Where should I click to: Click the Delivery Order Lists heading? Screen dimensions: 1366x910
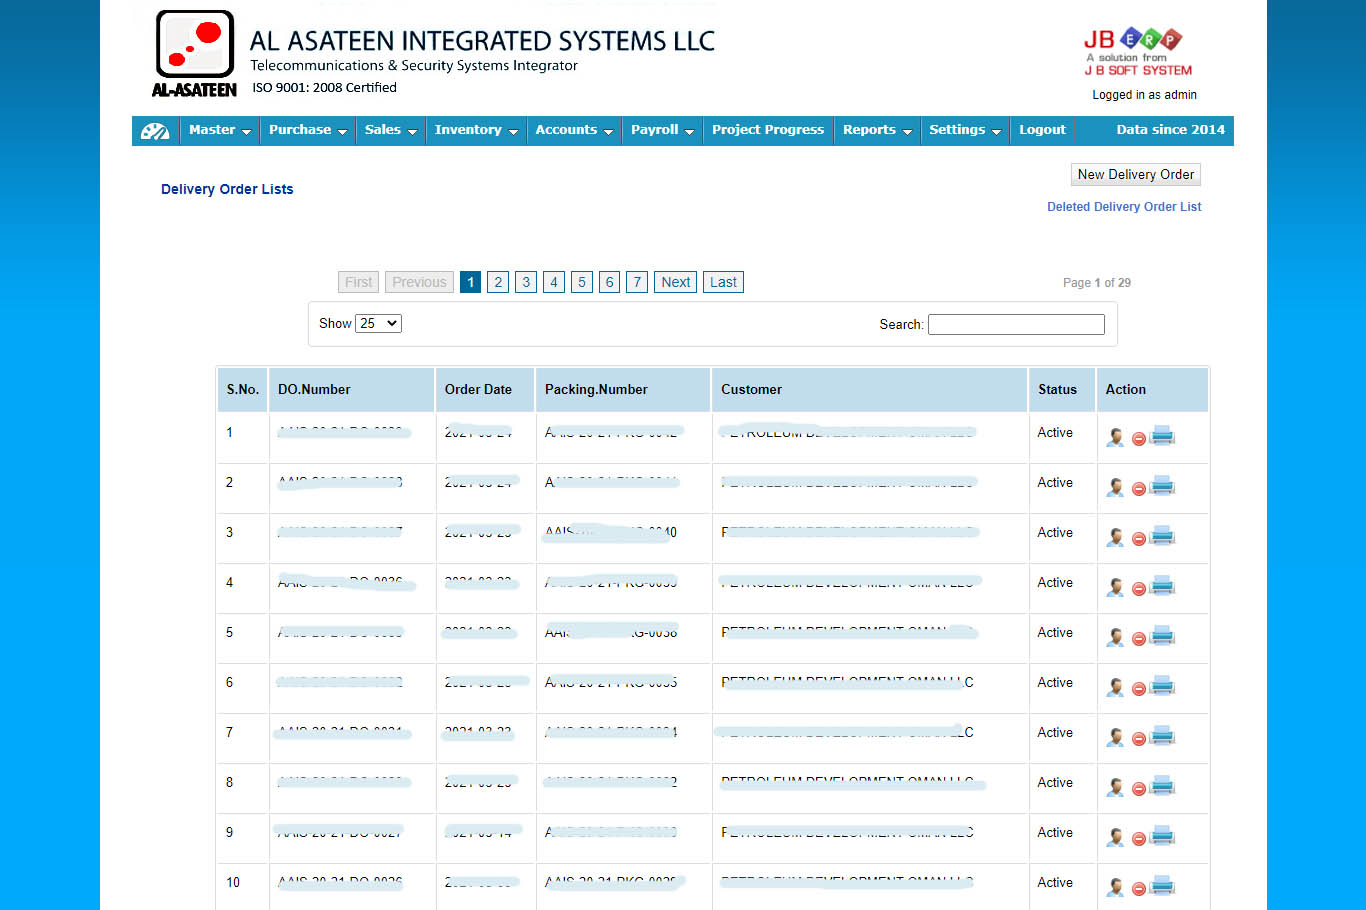coord(227,189)
